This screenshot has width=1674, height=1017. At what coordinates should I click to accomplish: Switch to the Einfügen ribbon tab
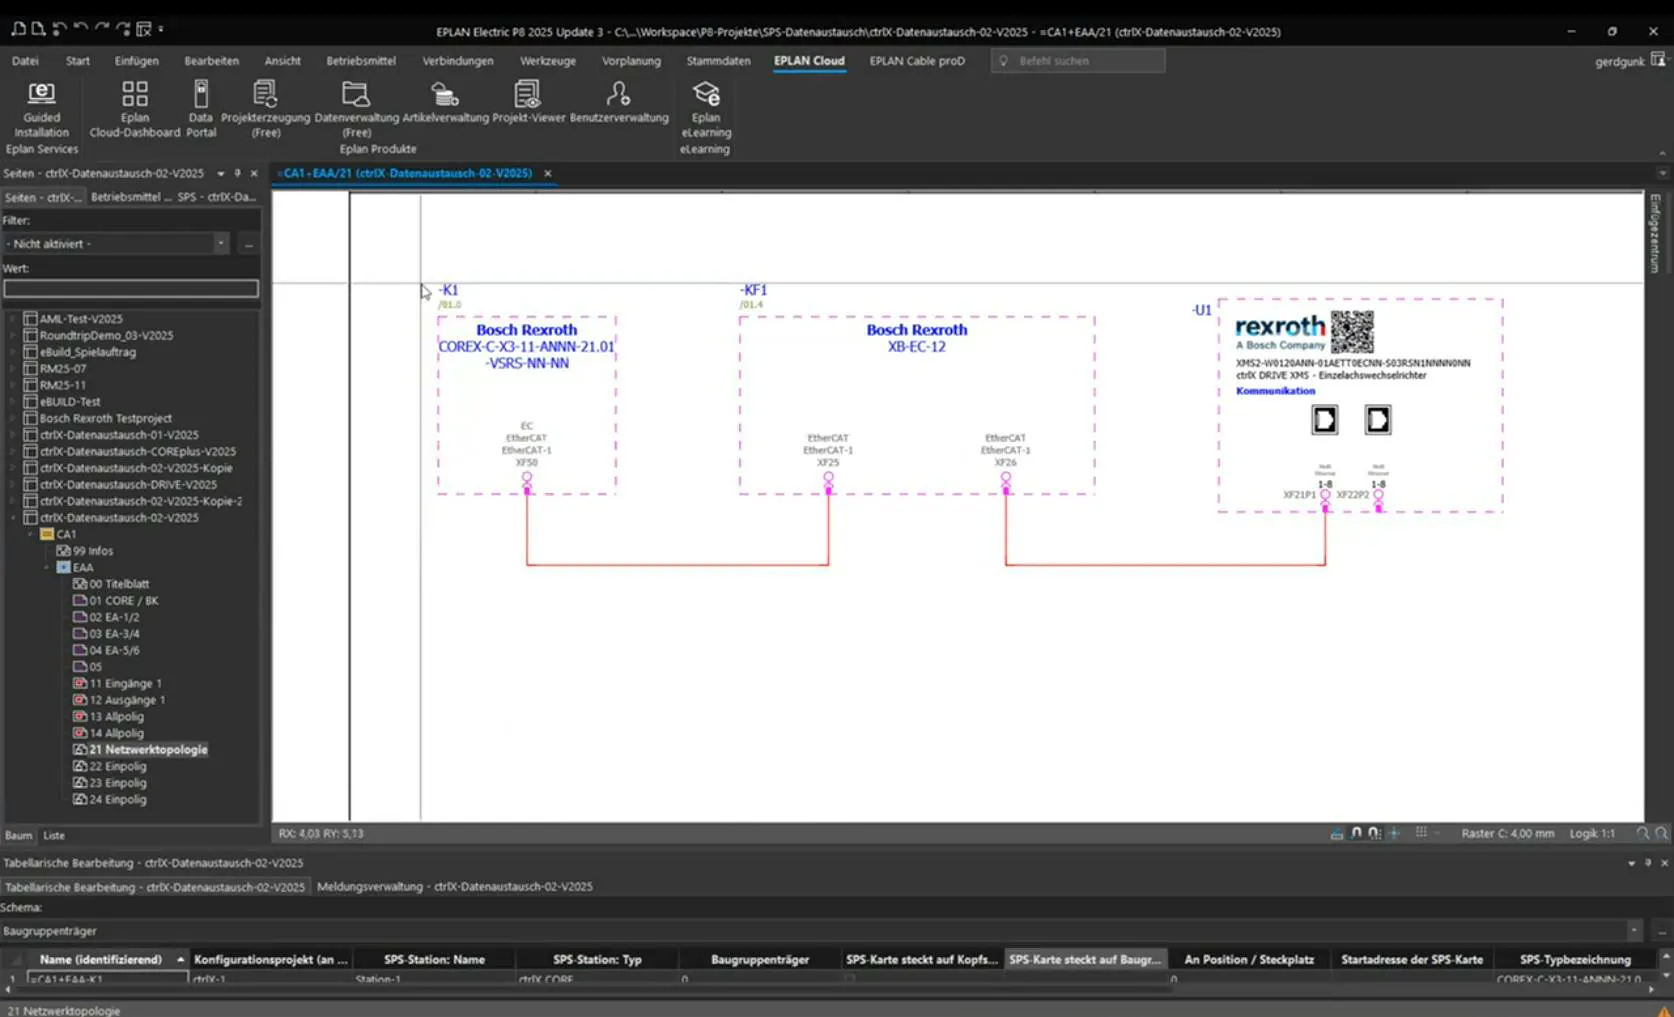(x=136, y=61)
